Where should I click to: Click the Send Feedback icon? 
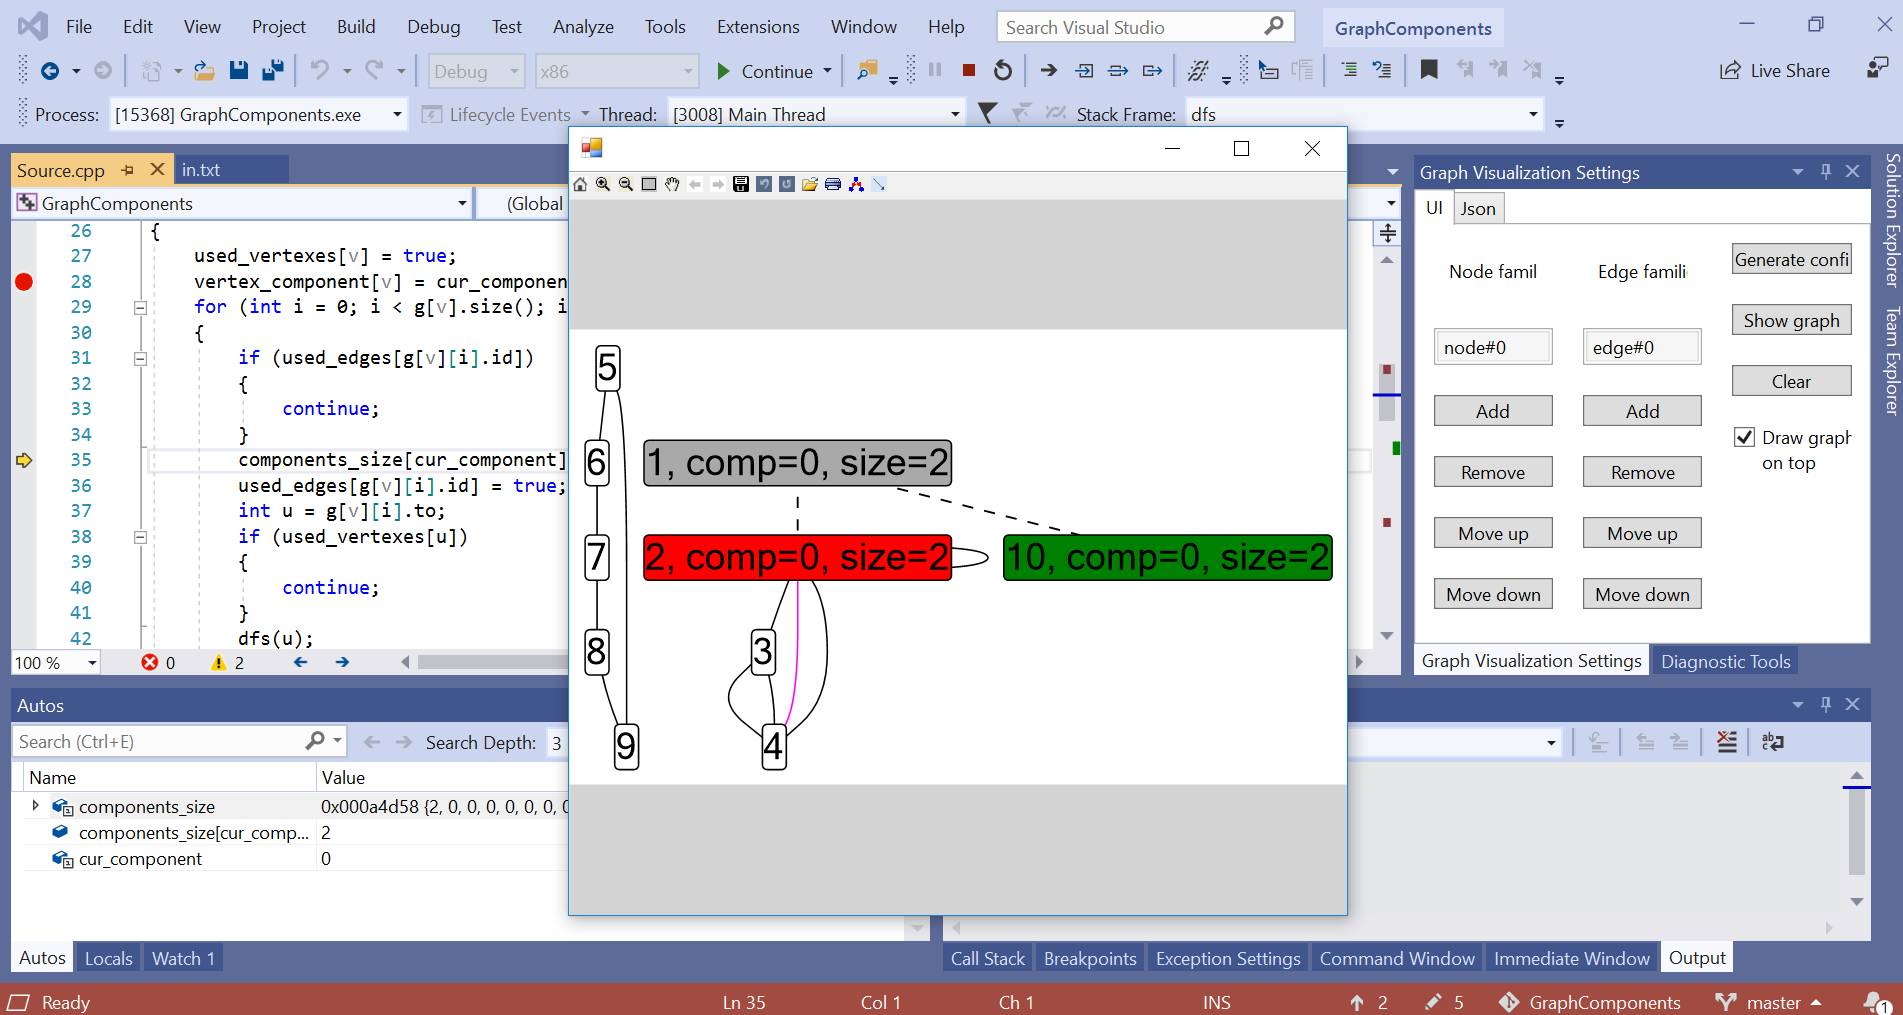(x=1877, y=68)
